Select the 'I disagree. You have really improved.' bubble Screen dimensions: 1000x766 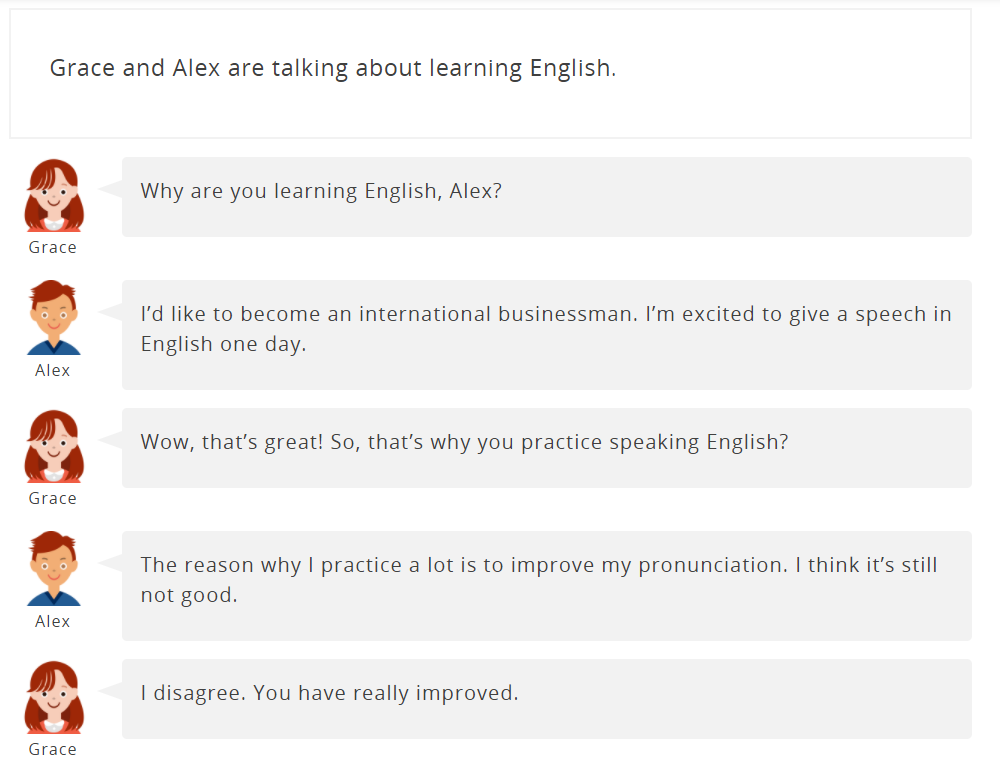pos(547,699)
